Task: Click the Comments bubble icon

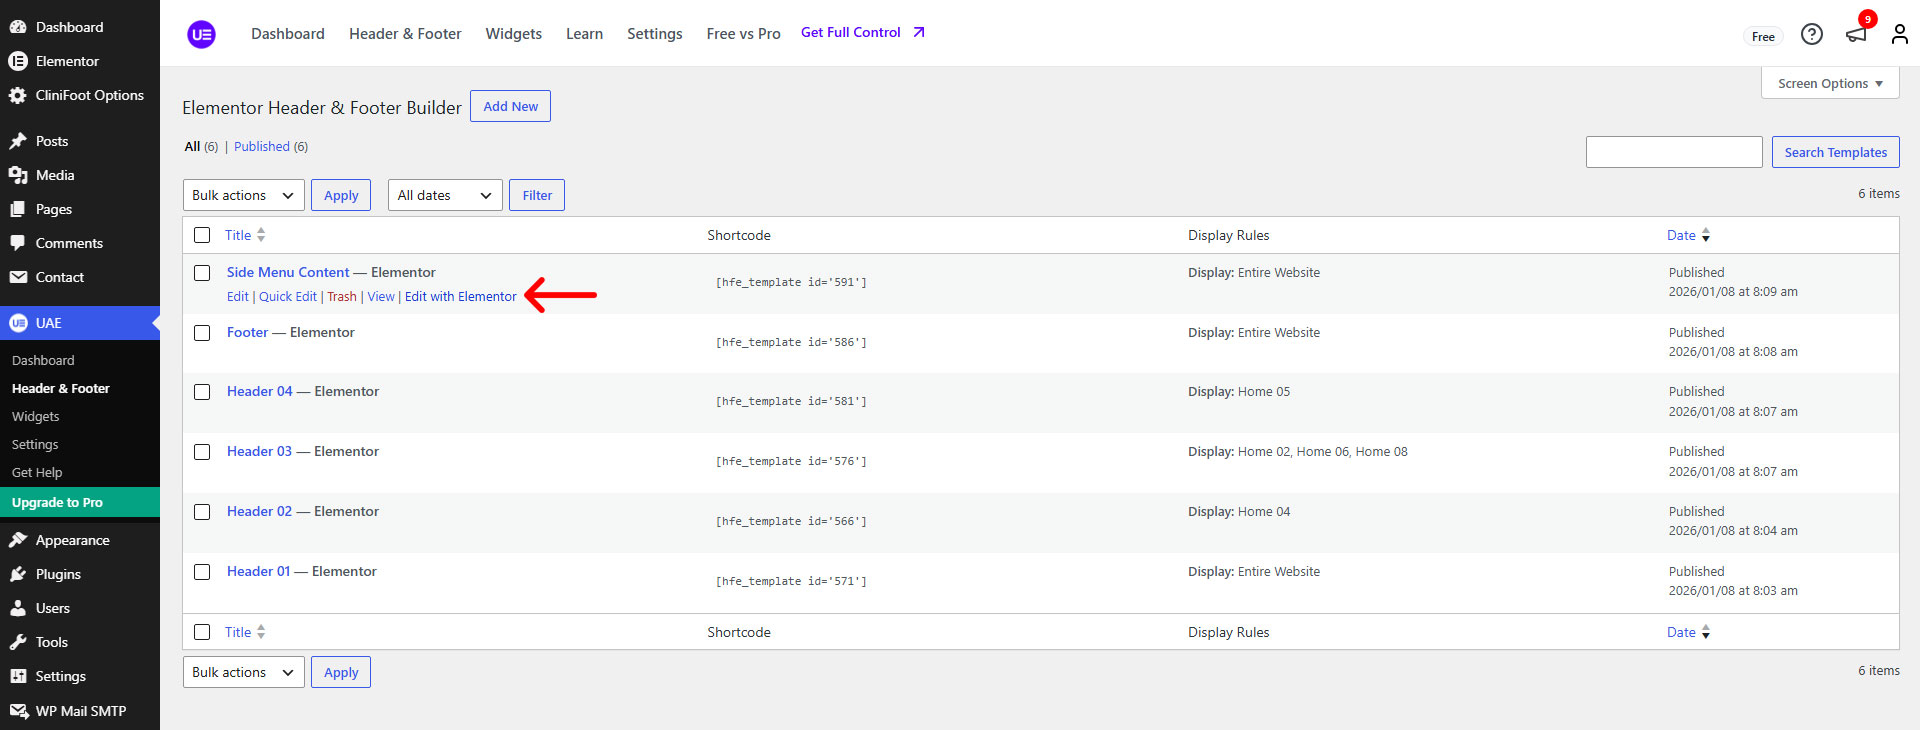Action: 18,243
